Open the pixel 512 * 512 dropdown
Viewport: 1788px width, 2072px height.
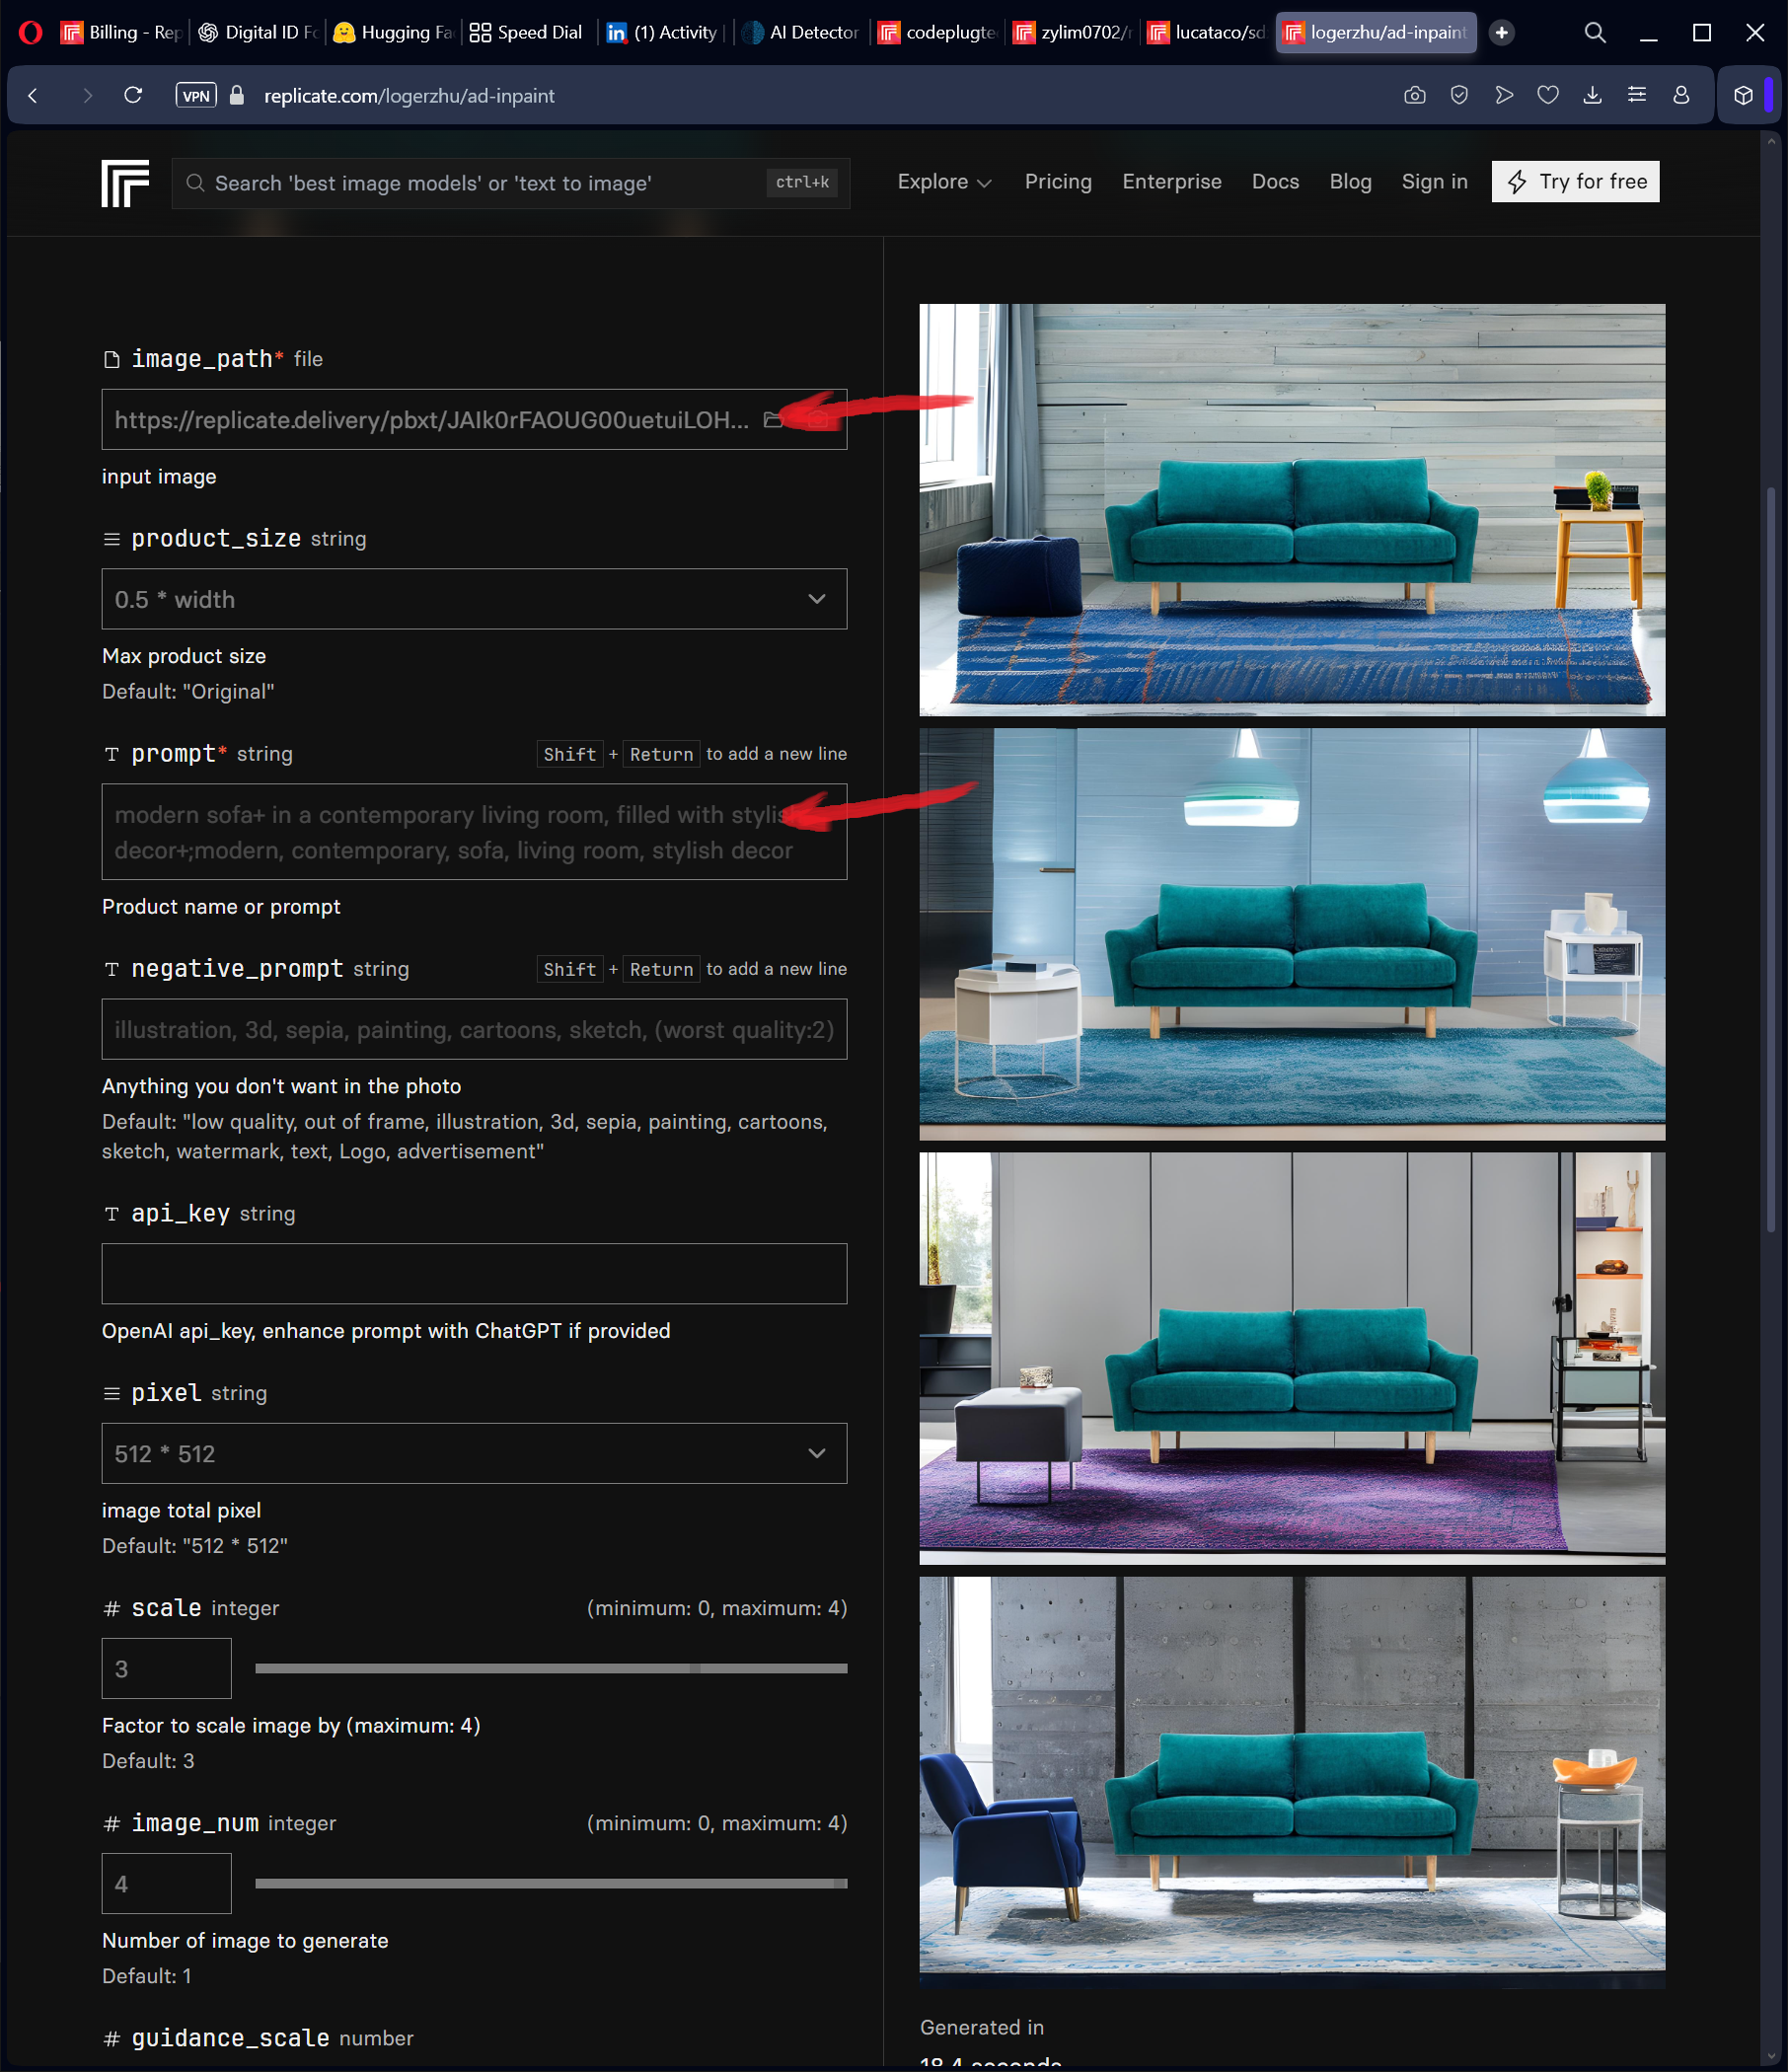474,1453
